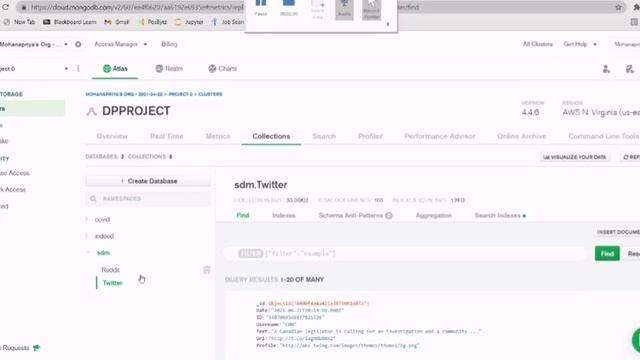The width and height of the screenshot is (640, 360).
Task: Reload the page in browser toolbar
Action: pos(5,7)
